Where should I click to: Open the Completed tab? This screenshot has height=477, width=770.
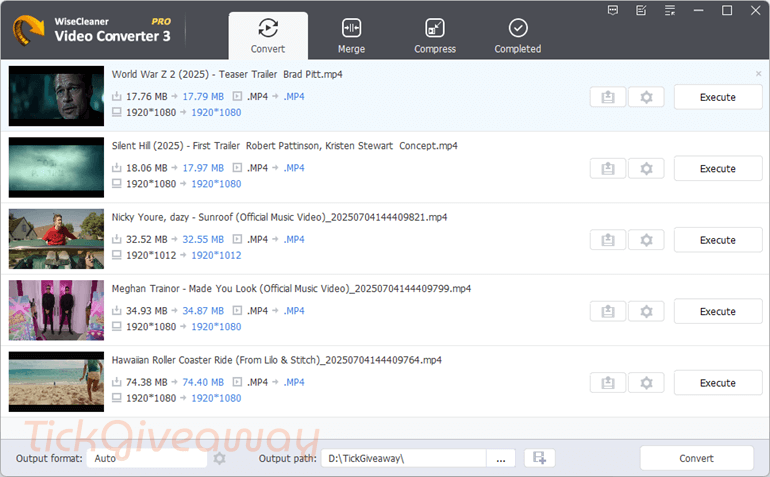518,36
